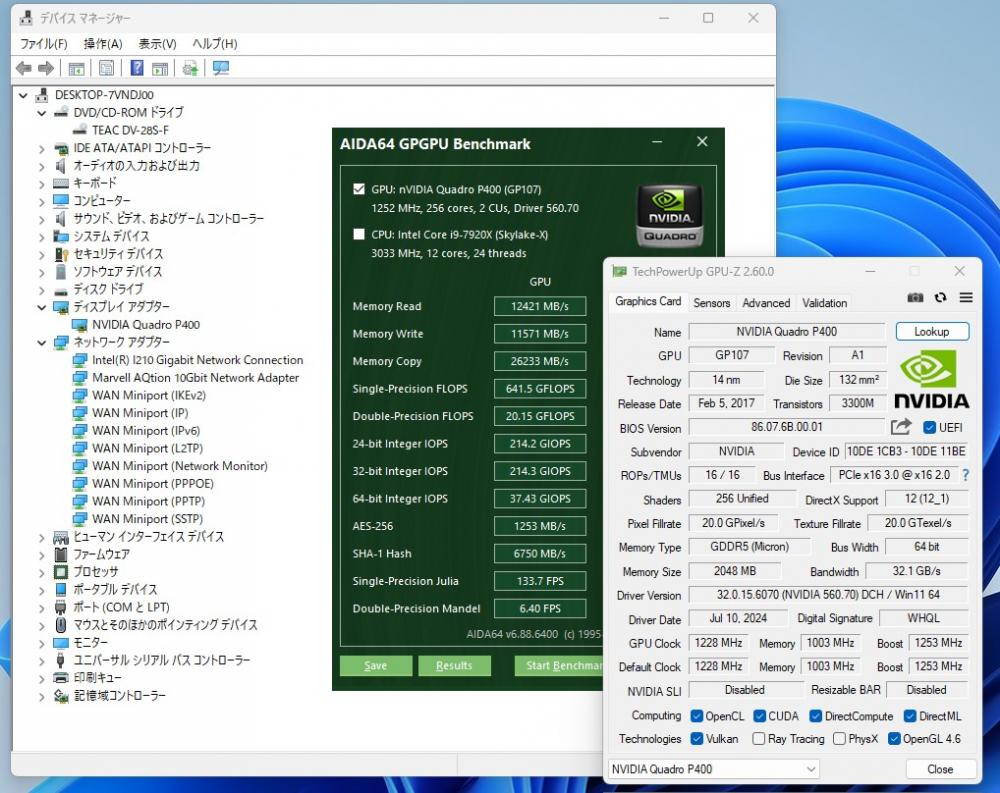
Task: Open the GPU-Z hamburger menu
Action: coord(966,297)
